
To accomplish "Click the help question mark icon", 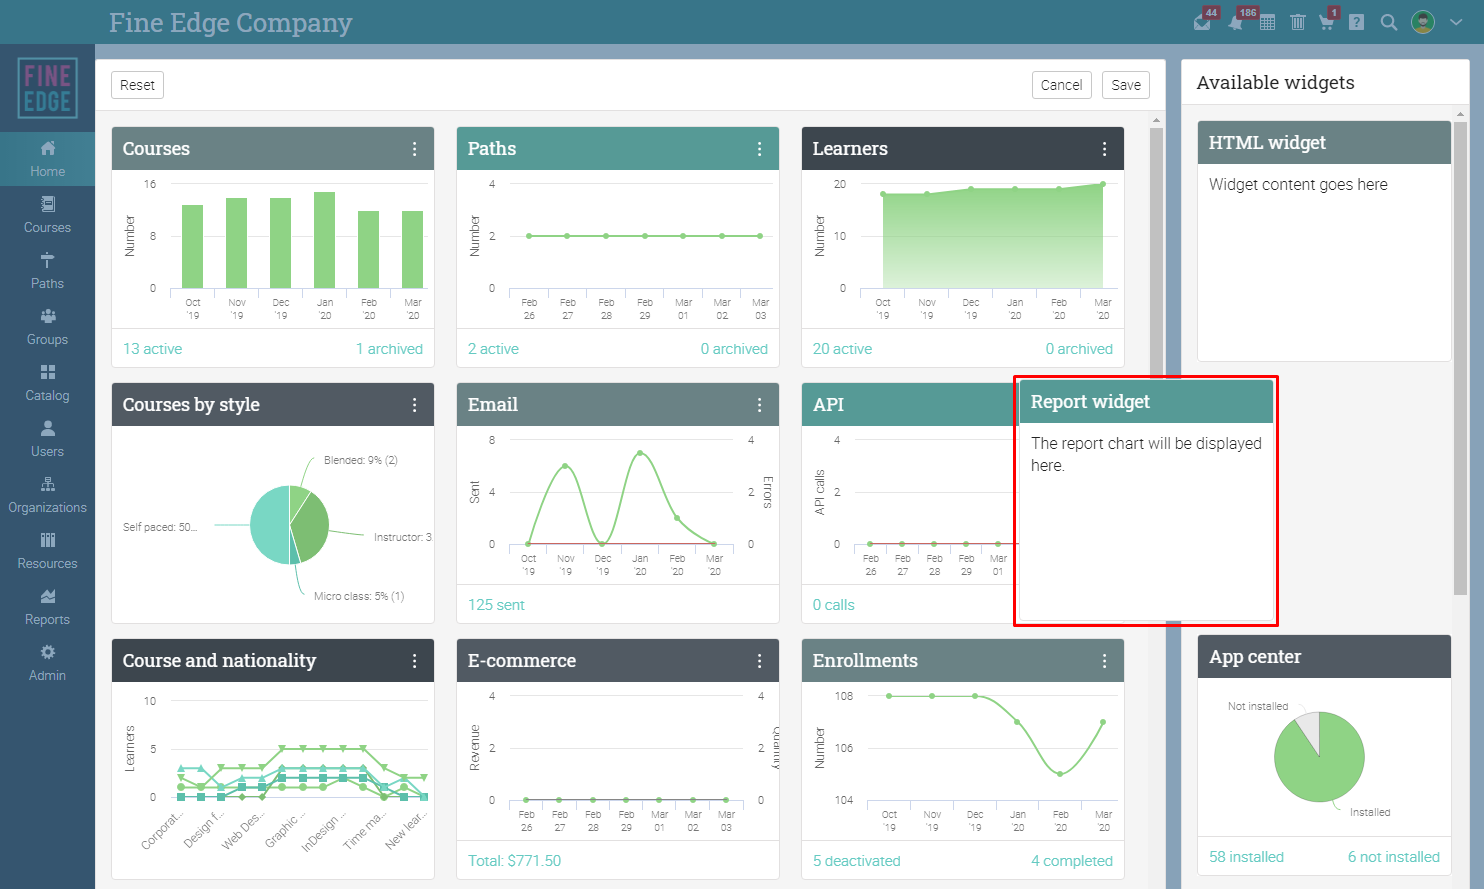I will pos(1356,22).
